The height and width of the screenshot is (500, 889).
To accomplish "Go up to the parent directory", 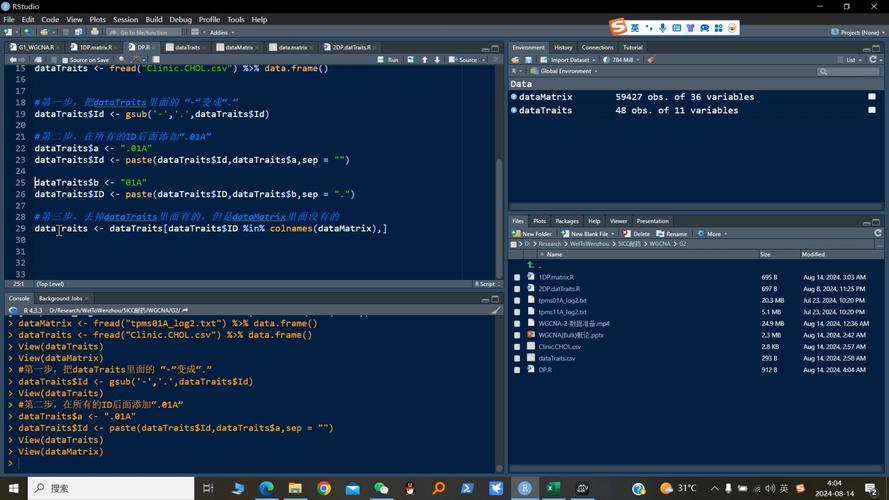I will tap(539, 266).
